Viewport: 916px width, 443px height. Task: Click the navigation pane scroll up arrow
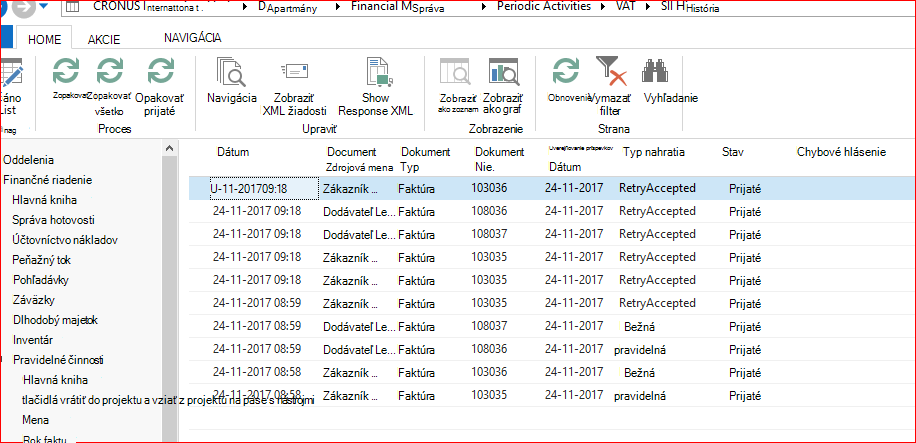[169, 148]
